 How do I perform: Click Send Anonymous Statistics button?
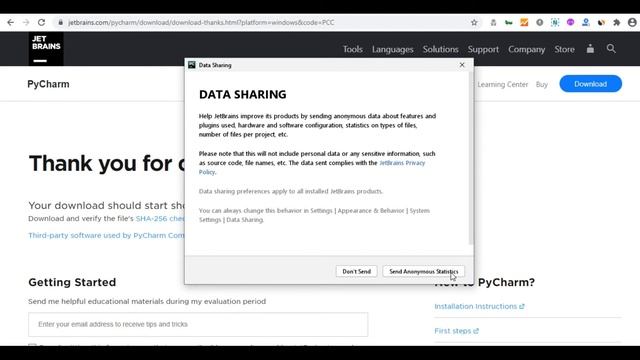tap(423, 271)
